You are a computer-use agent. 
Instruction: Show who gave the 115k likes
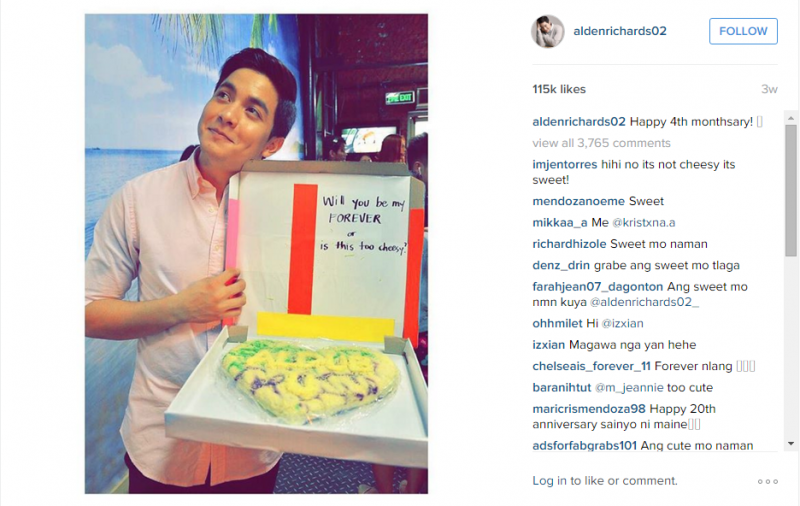pos(559,89)
